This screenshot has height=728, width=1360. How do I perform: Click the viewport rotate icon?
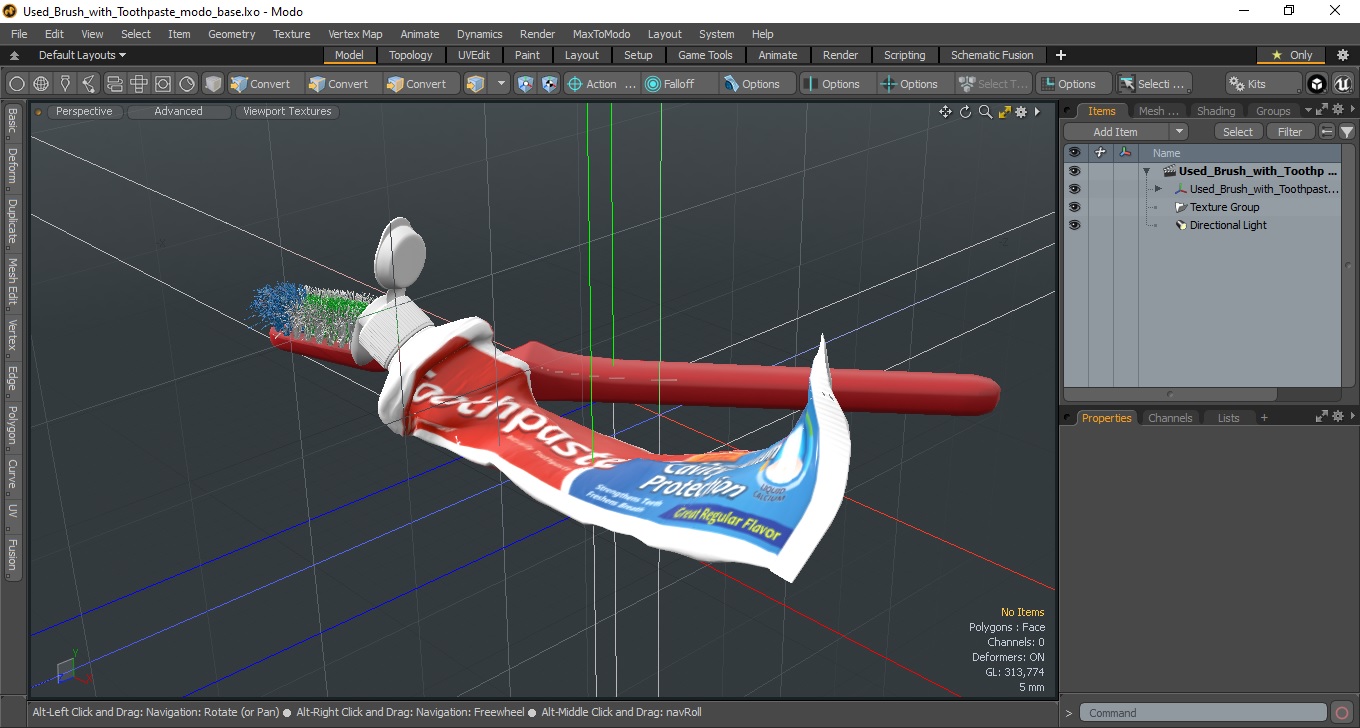[966, 112]
